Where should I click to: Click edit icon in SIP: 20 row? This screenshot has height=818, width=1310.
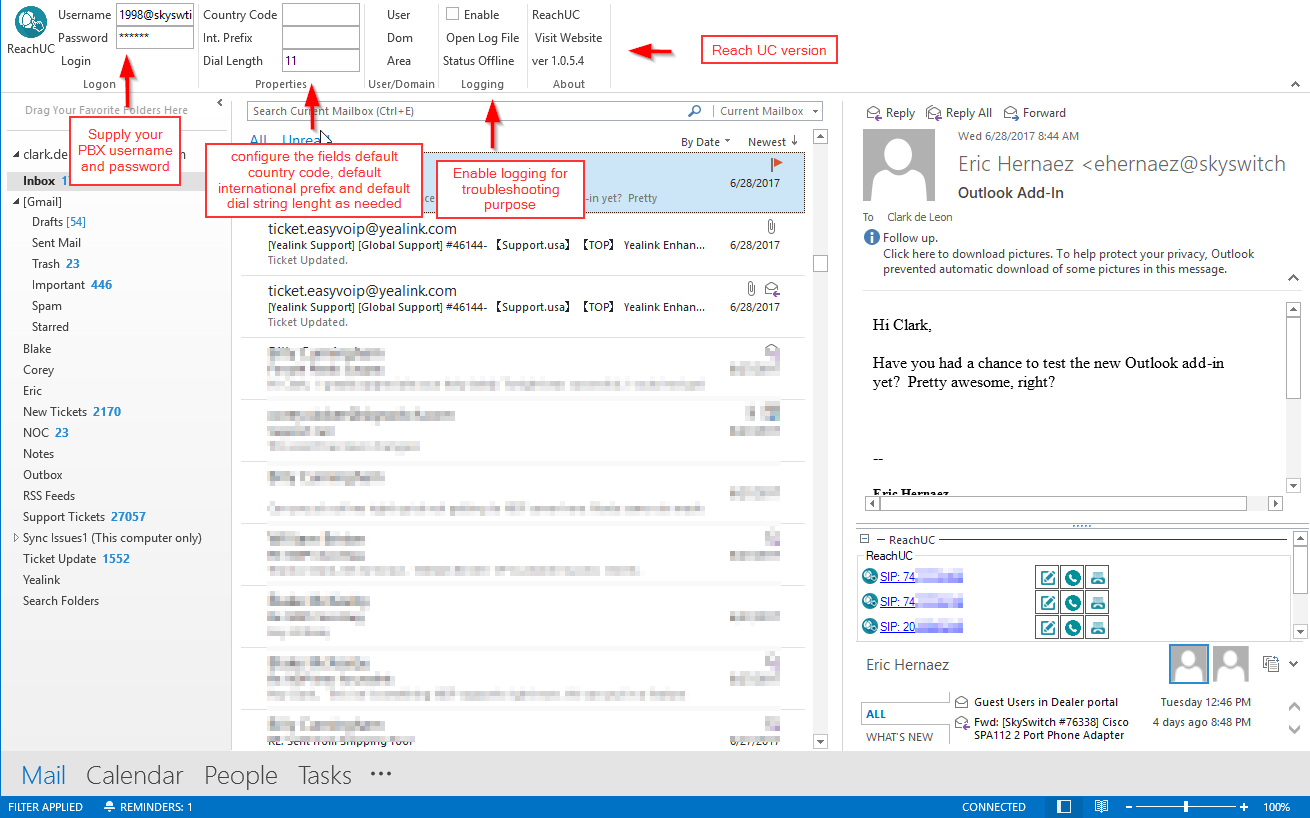(x=1047, y=627)
